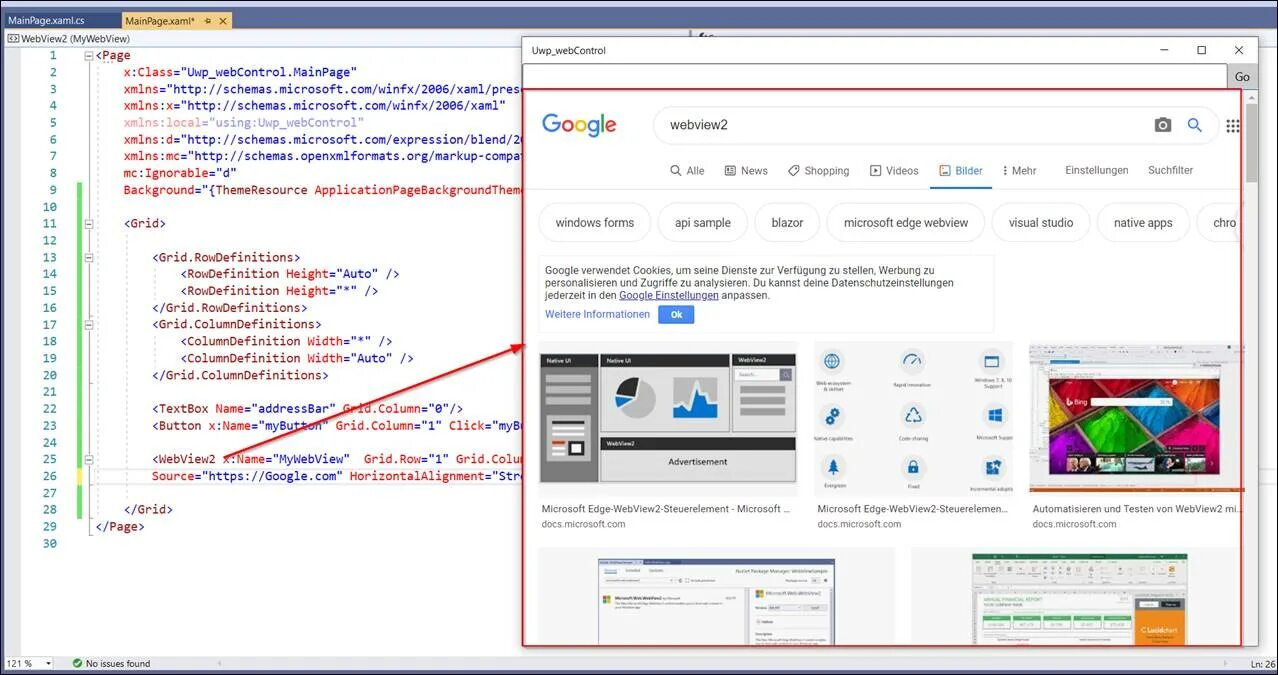The image size is (1278, 675).
Task: Click the Button x:Name="myButton" code line
Action: click(x=336, y=425)
